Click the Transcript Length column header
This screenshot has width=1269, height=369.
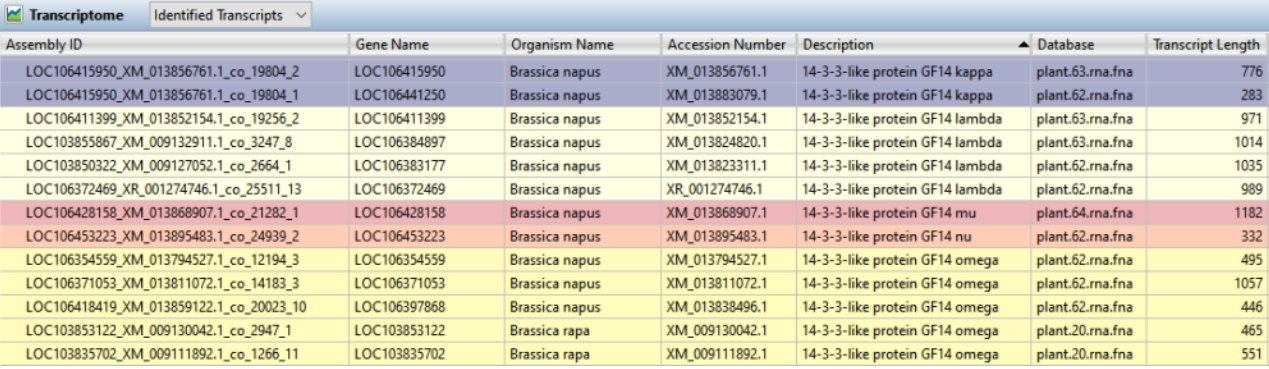tap(1207, 45)
